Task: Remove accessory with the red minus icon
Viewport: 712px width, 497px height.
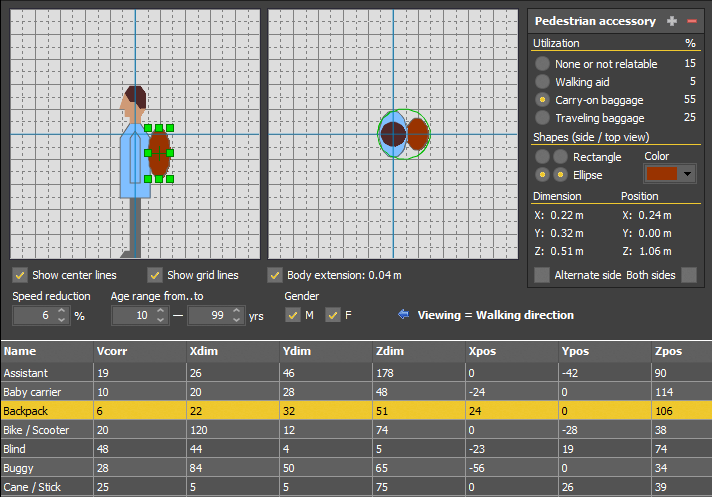Action: tap(692, 21)
